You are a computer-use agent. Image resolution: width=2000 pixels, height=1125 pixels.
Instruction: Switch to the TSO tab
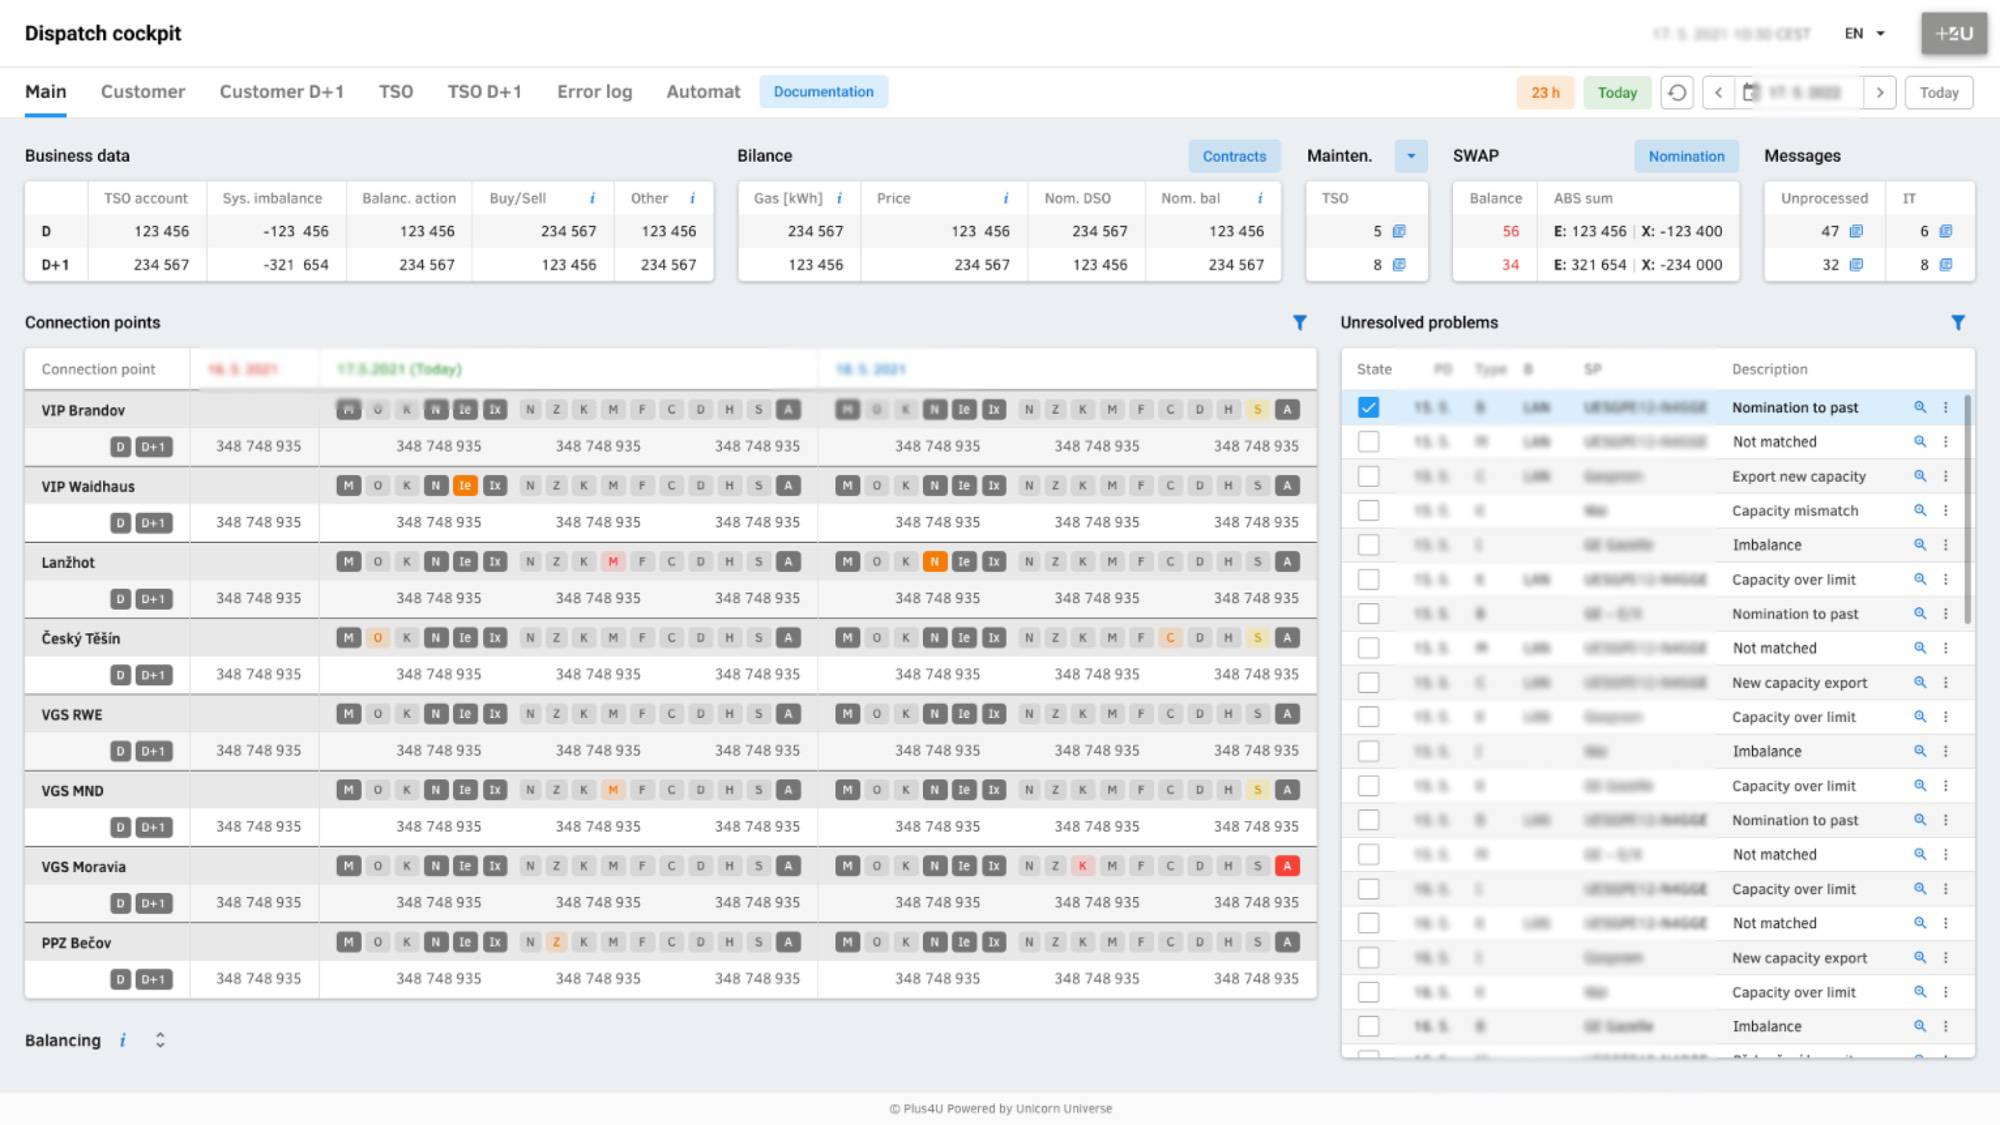(x=396, y=92)
